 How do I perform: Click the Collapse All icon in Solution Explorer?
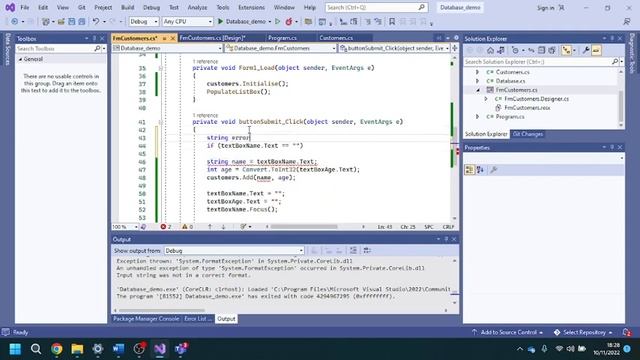point(541,50)
